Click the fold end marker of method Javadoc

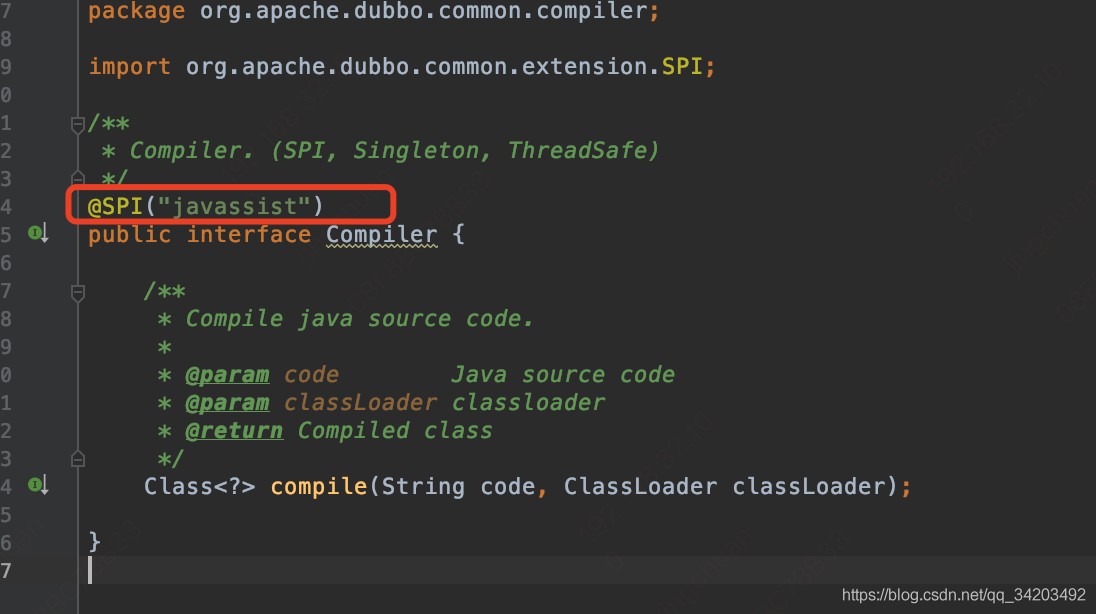(78, 459)
